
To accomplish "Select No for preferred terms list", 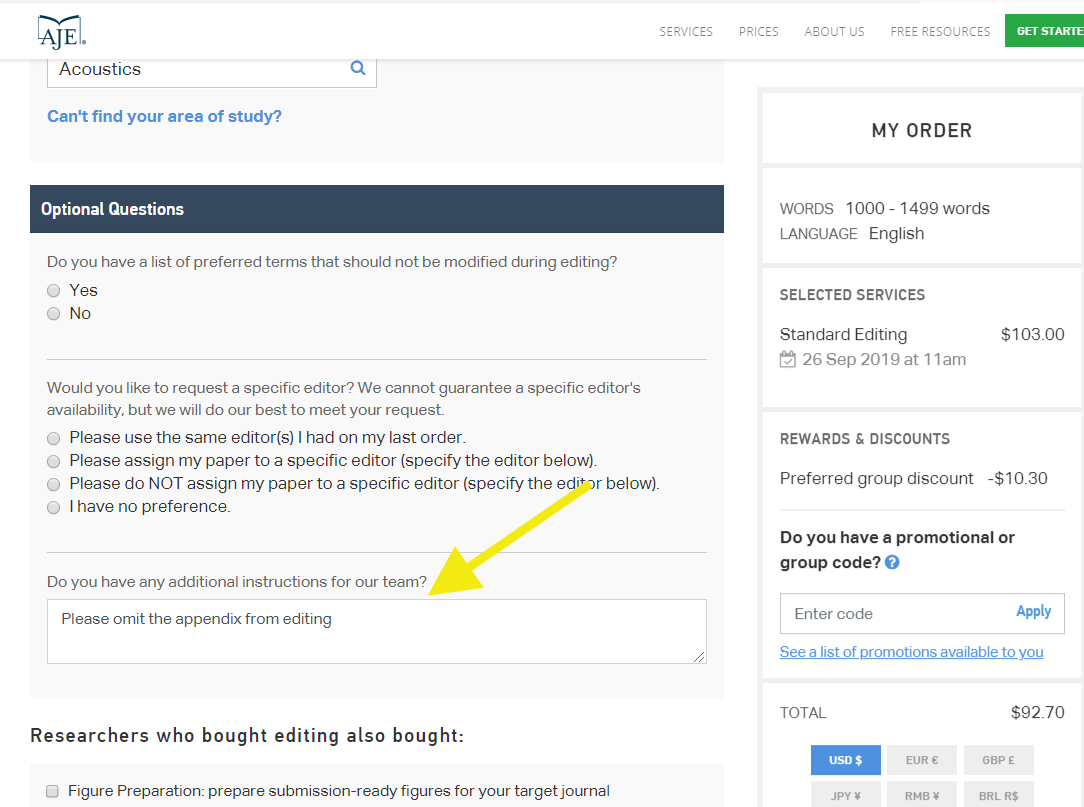I will click(x=53, y=314).
